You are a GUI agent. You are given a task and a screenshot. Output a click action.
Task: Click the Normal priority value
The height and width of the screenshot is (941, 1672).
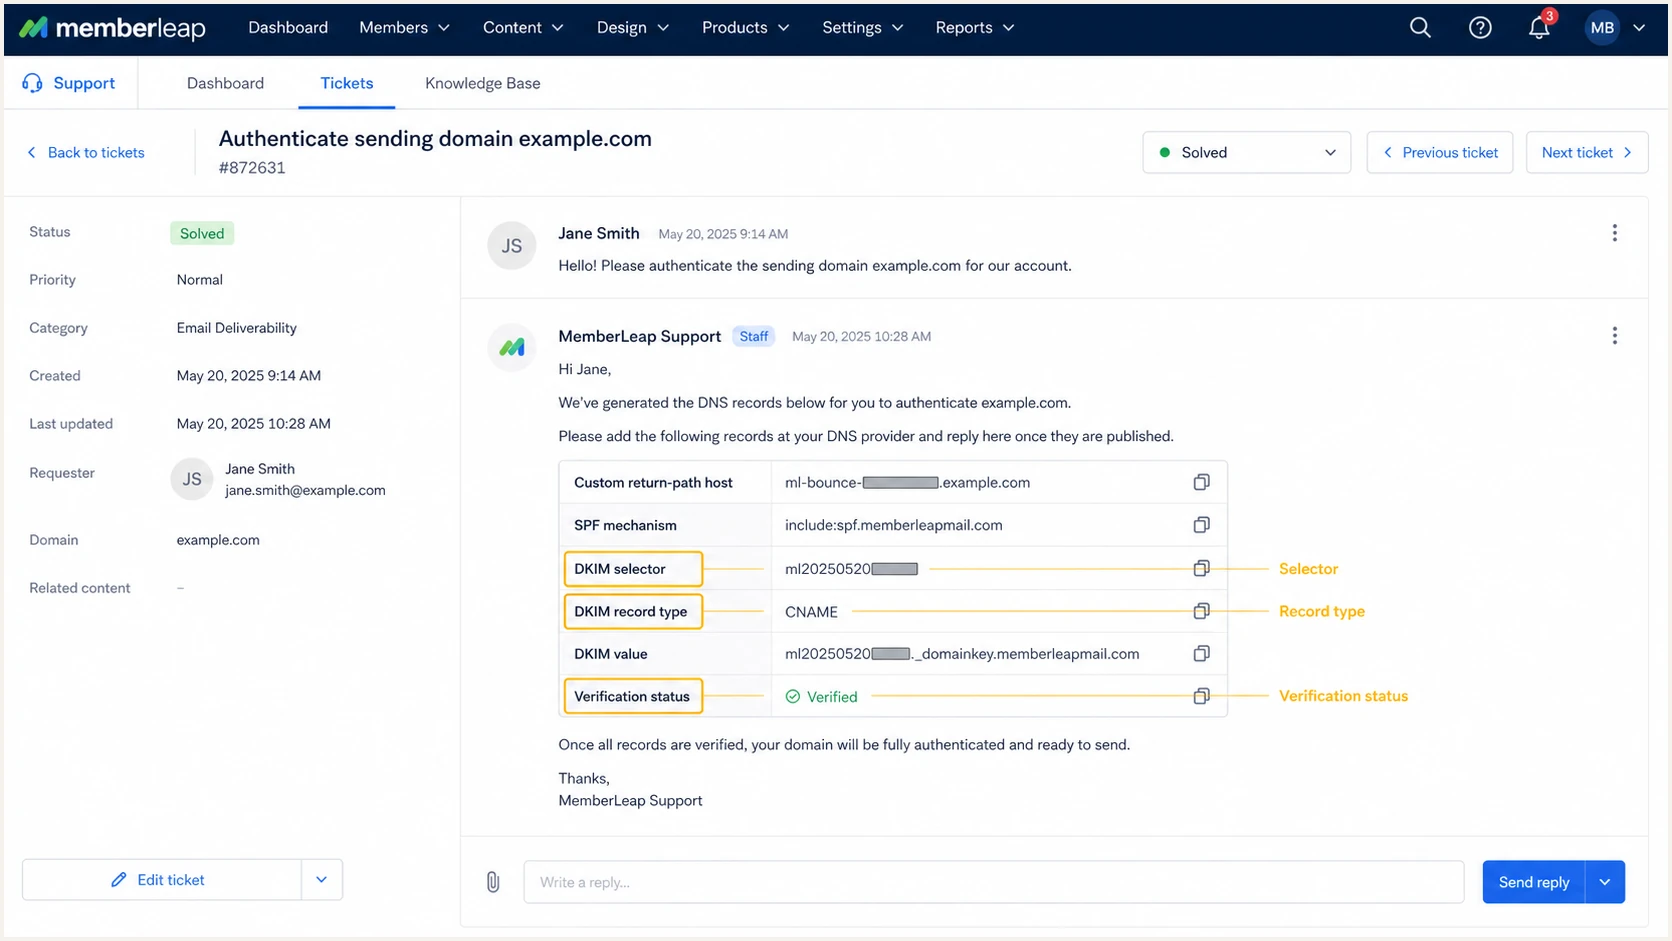coord(200,280)
